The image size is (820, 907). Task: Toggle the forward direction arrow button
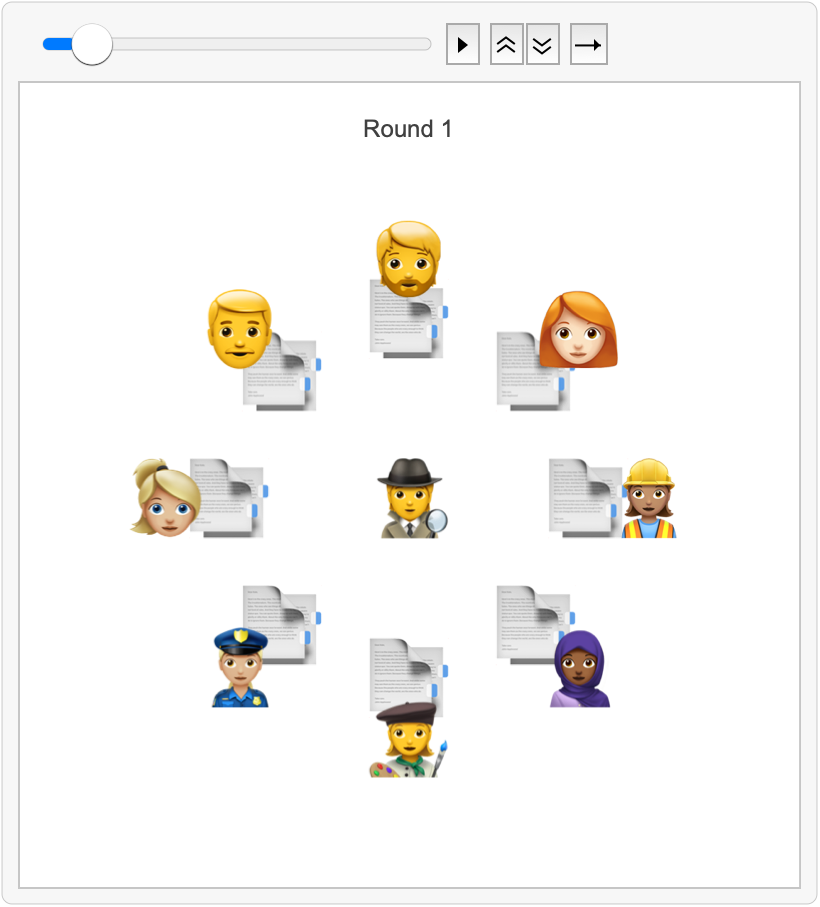click(x=589, y=45)
